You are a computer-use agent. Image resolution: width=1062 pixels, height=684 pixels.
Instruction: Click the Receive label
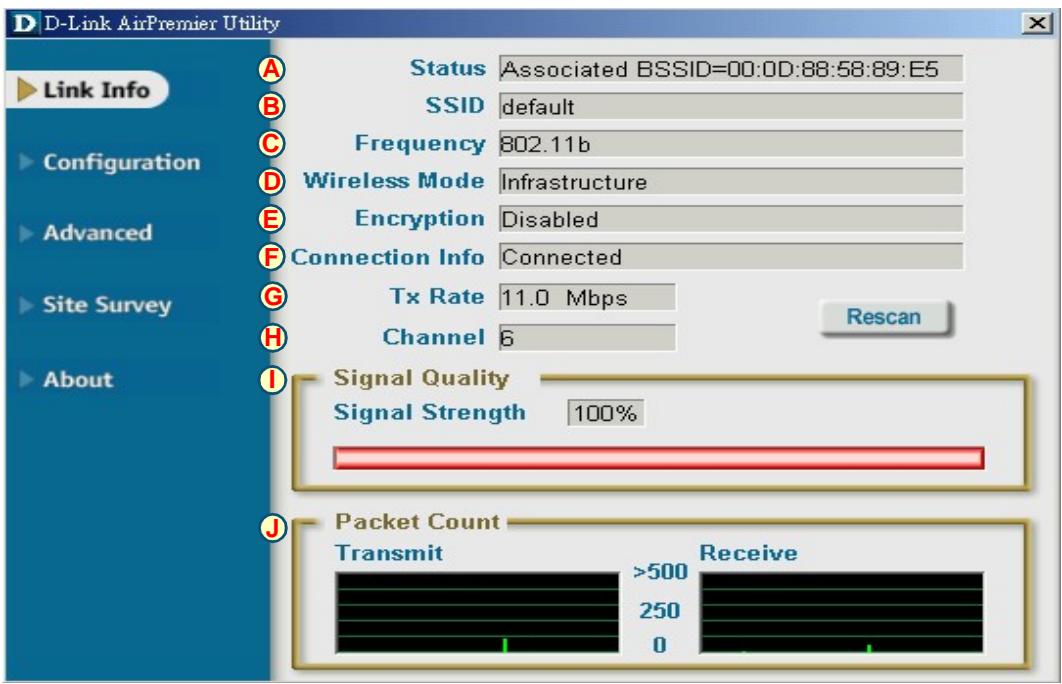point(748,553)
